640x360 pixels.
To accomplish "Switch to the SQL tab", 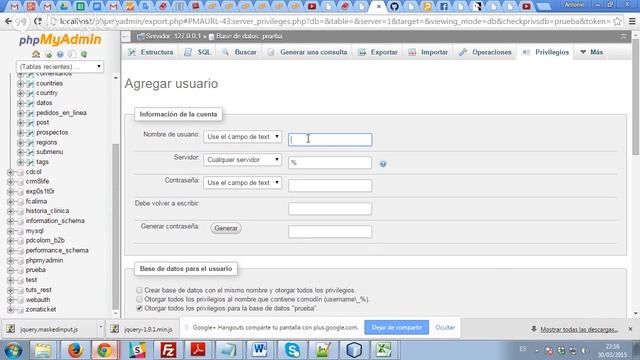I will click(198, 52).
